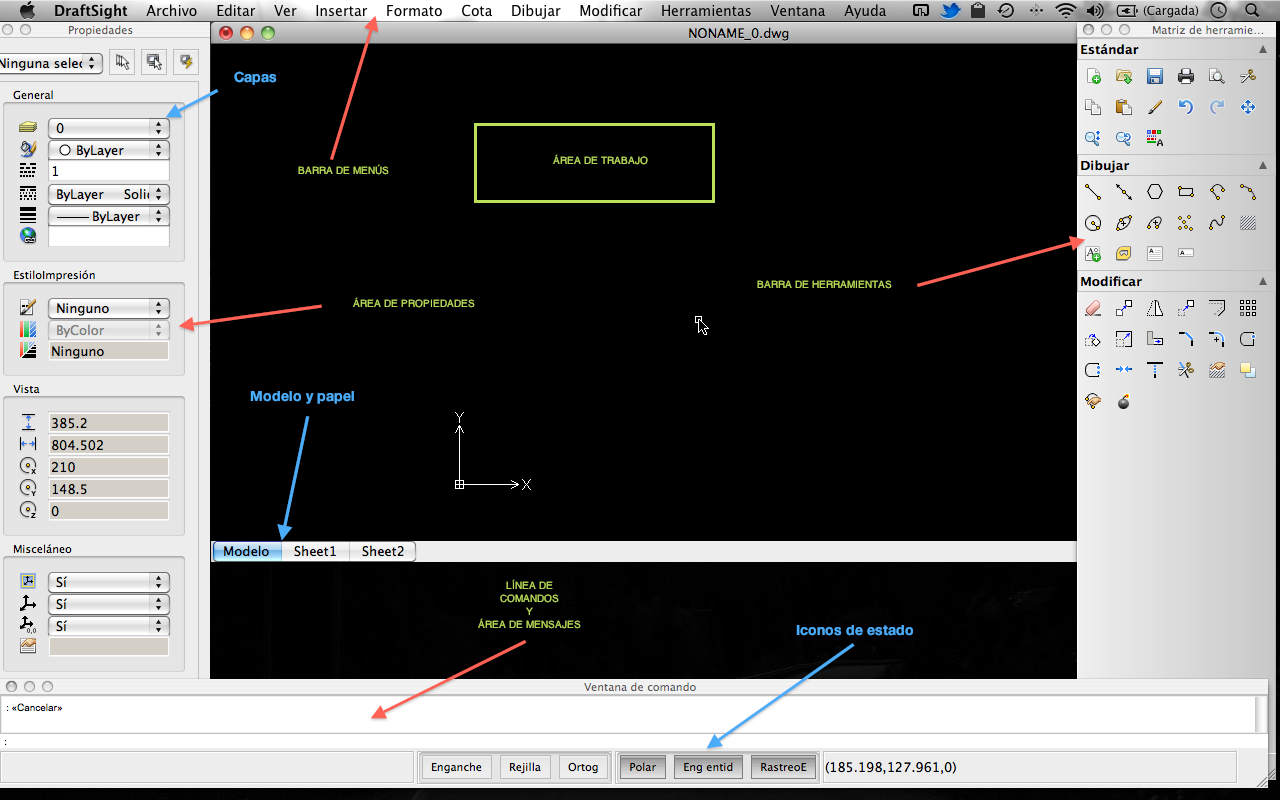Pick the Mirror tool in Modificar
Screen dimensions: 1280x800
point(1155,309)
